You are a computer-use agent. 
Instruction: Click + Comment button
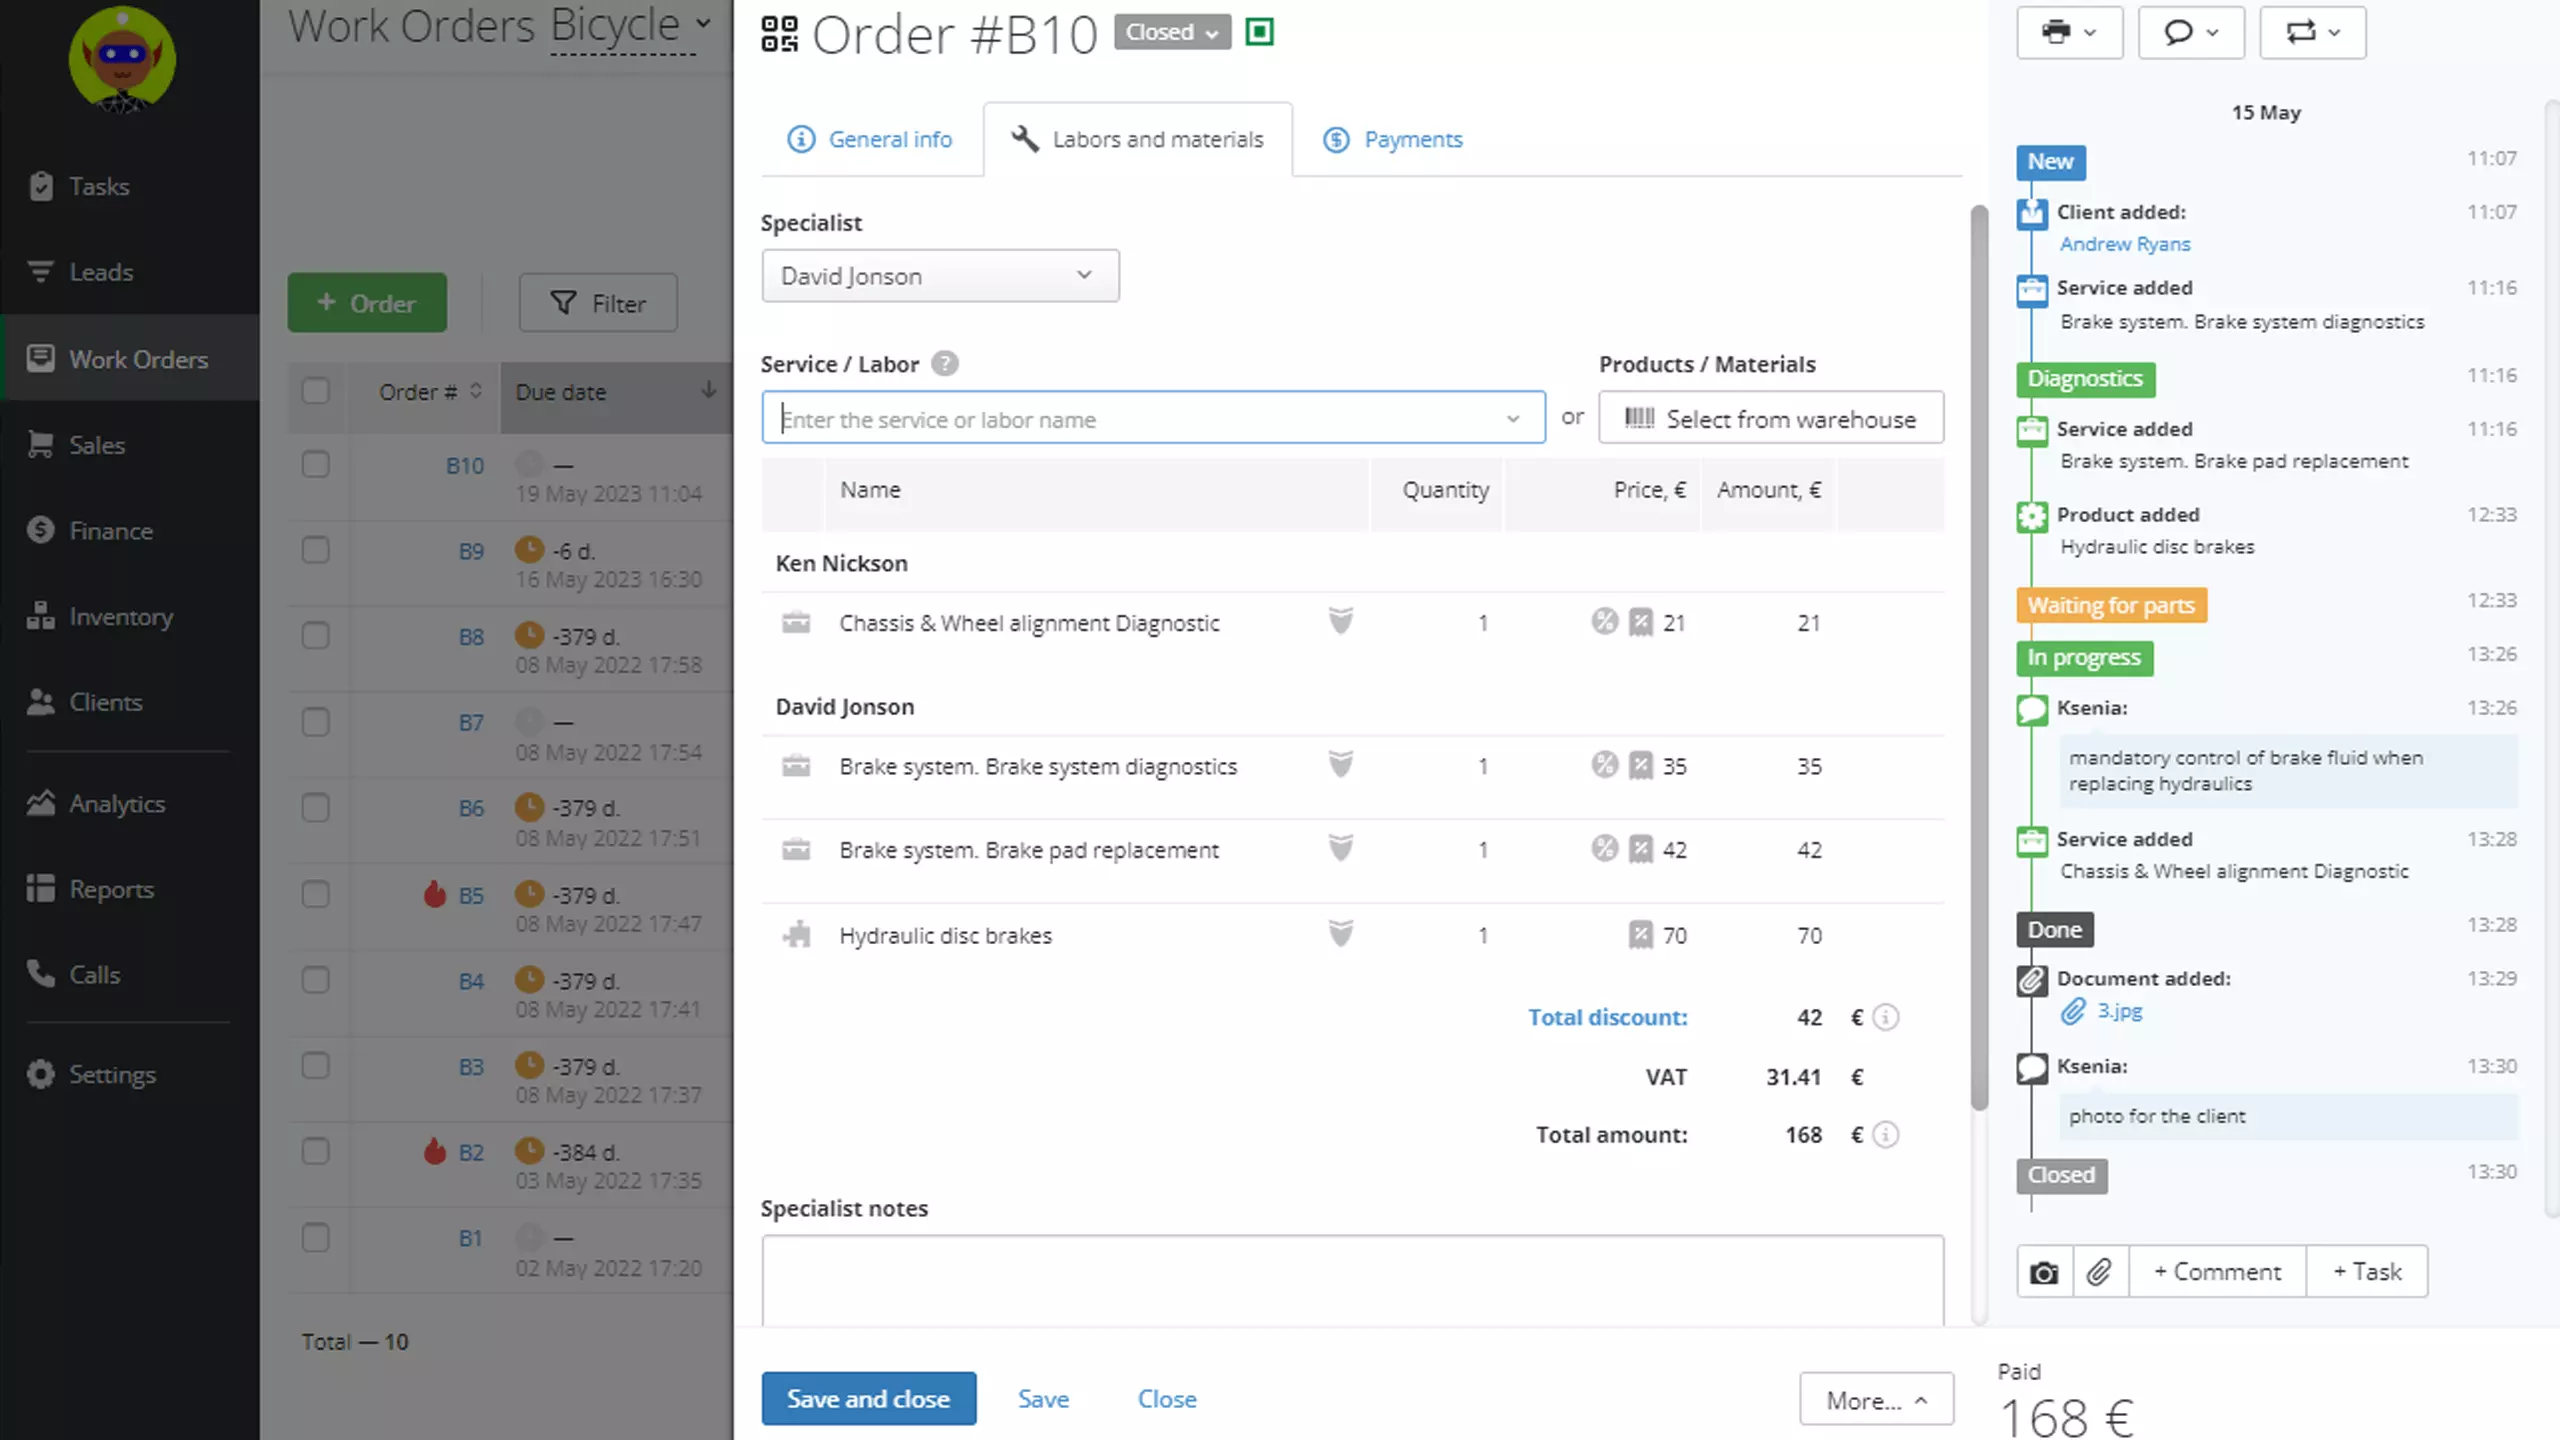click(2217, 1272)
